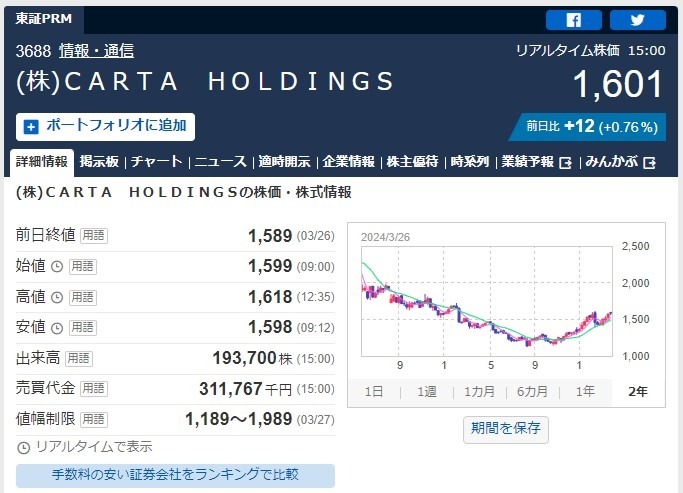
Task: Open 用語 glossary for 高値
Action: coord(83,297)
